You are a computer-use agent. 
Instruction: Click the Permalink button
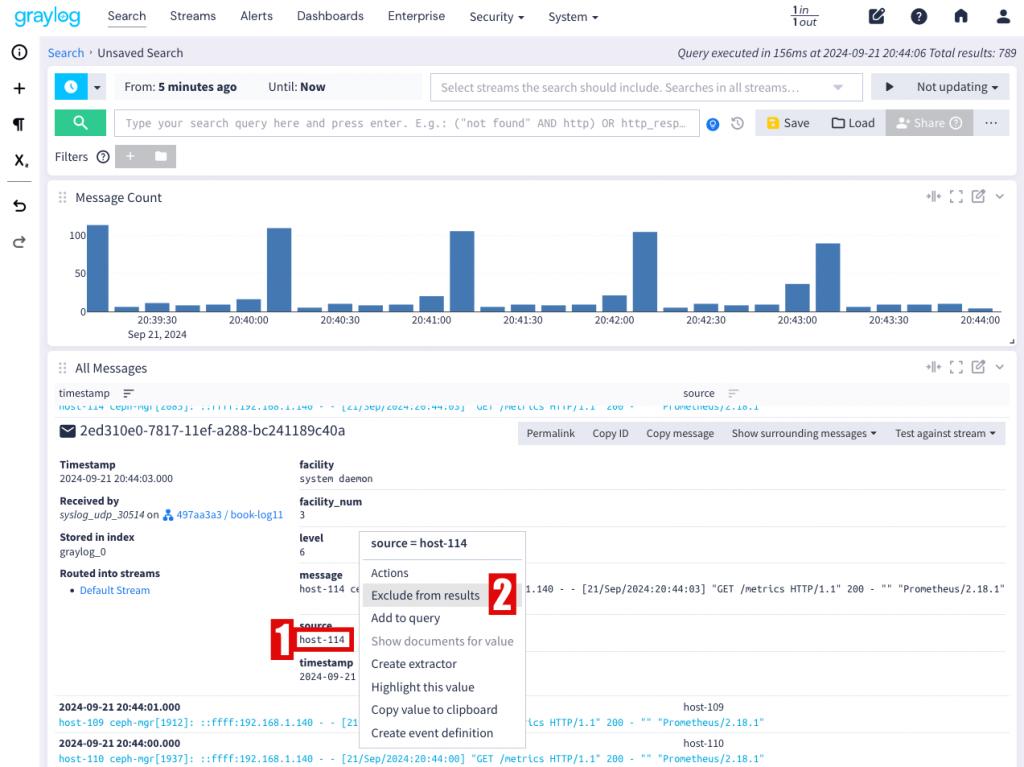pos(551,433)
